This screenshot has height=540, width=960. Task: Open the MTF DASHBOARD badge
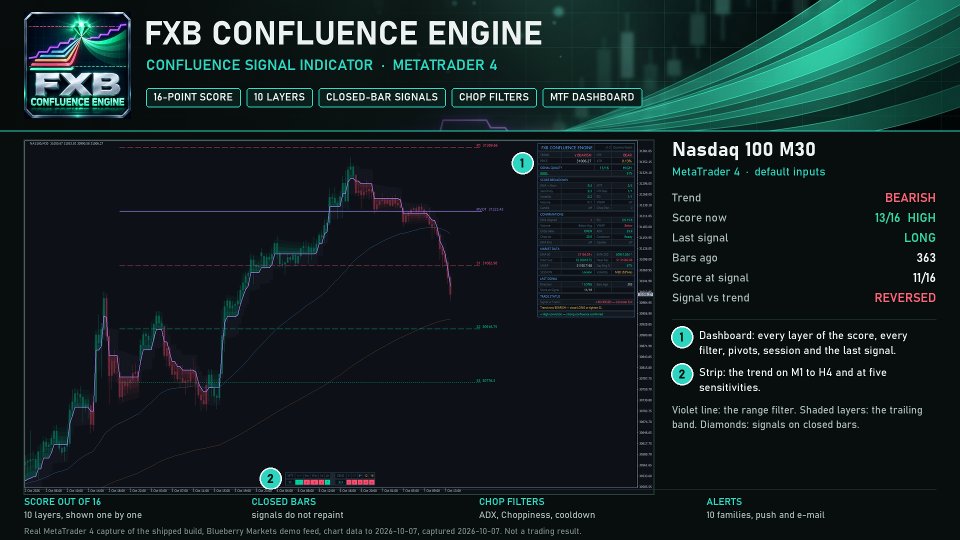point(592,97)
